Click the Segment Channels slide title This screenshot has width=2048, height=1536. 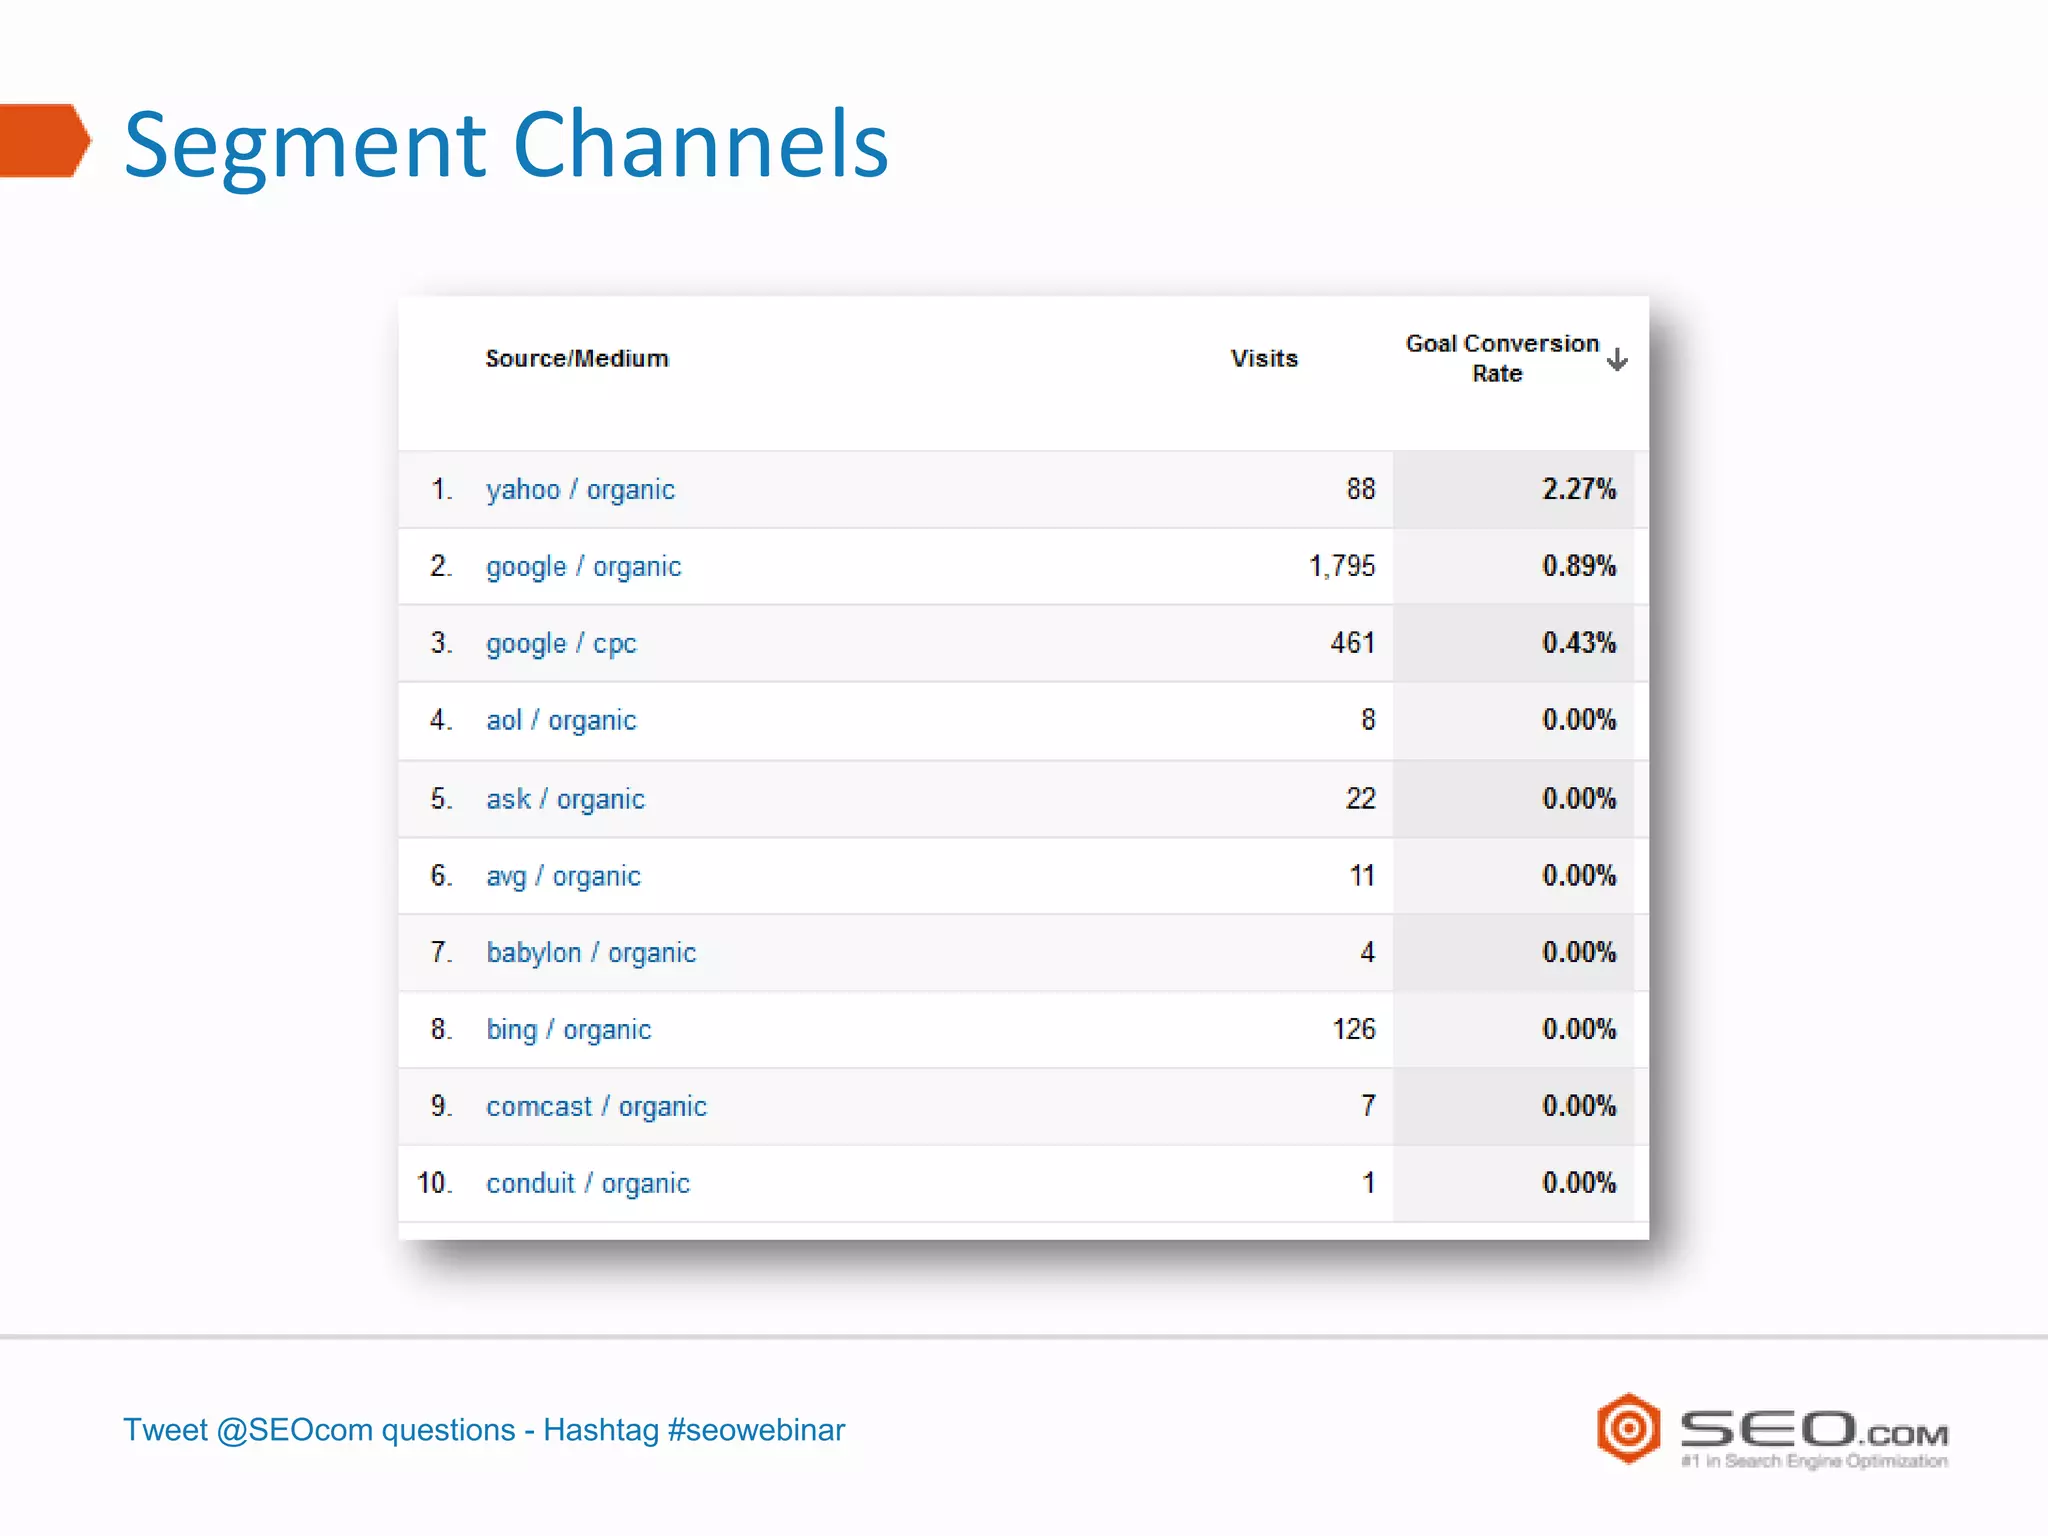tap(506, 146)
